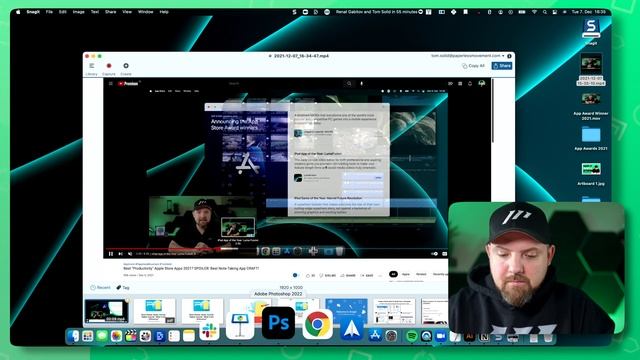Screen dimensions: 640x360
Task: Open the Image menu
Action: click(x=78, y=12)
